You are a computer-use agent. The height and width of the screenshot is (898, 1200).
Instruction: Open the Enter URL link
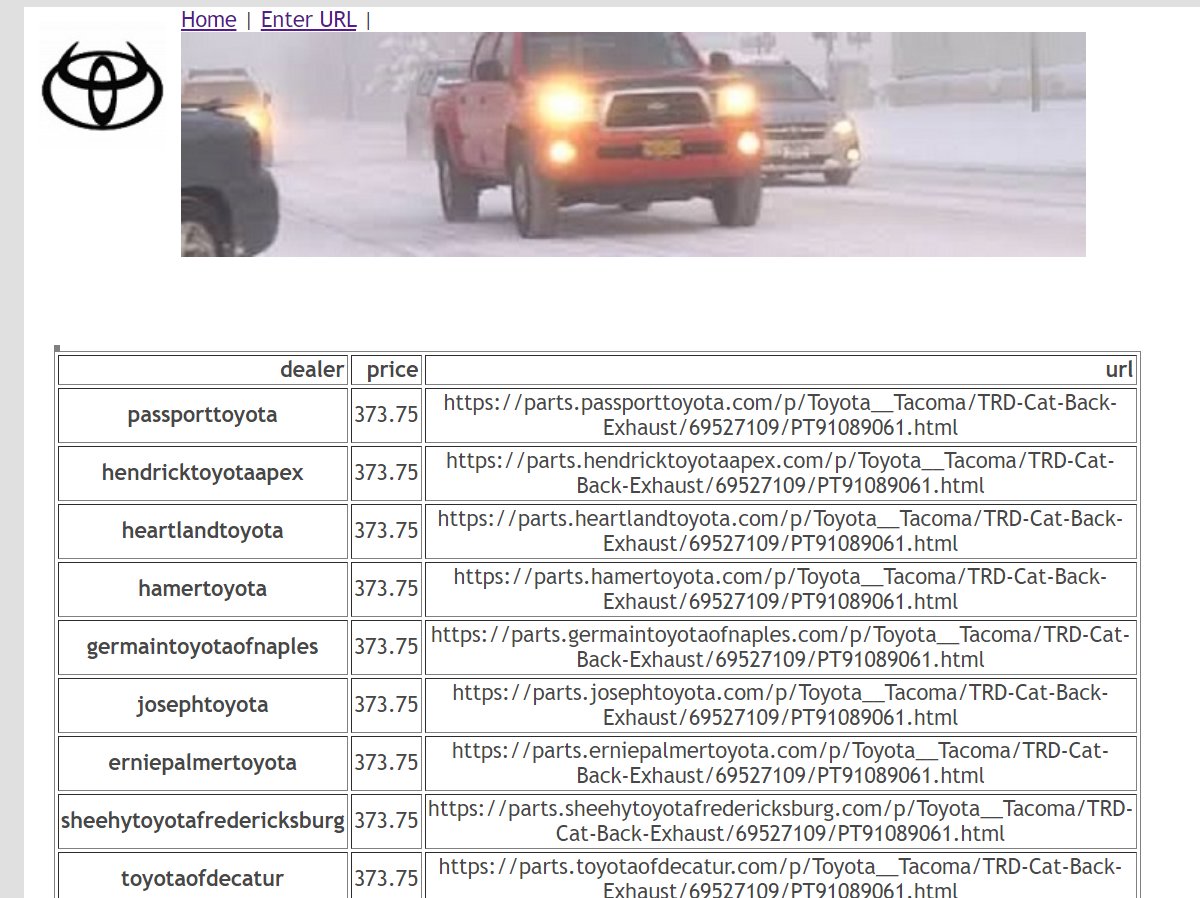pyautogui.click(x=308, y=20)
